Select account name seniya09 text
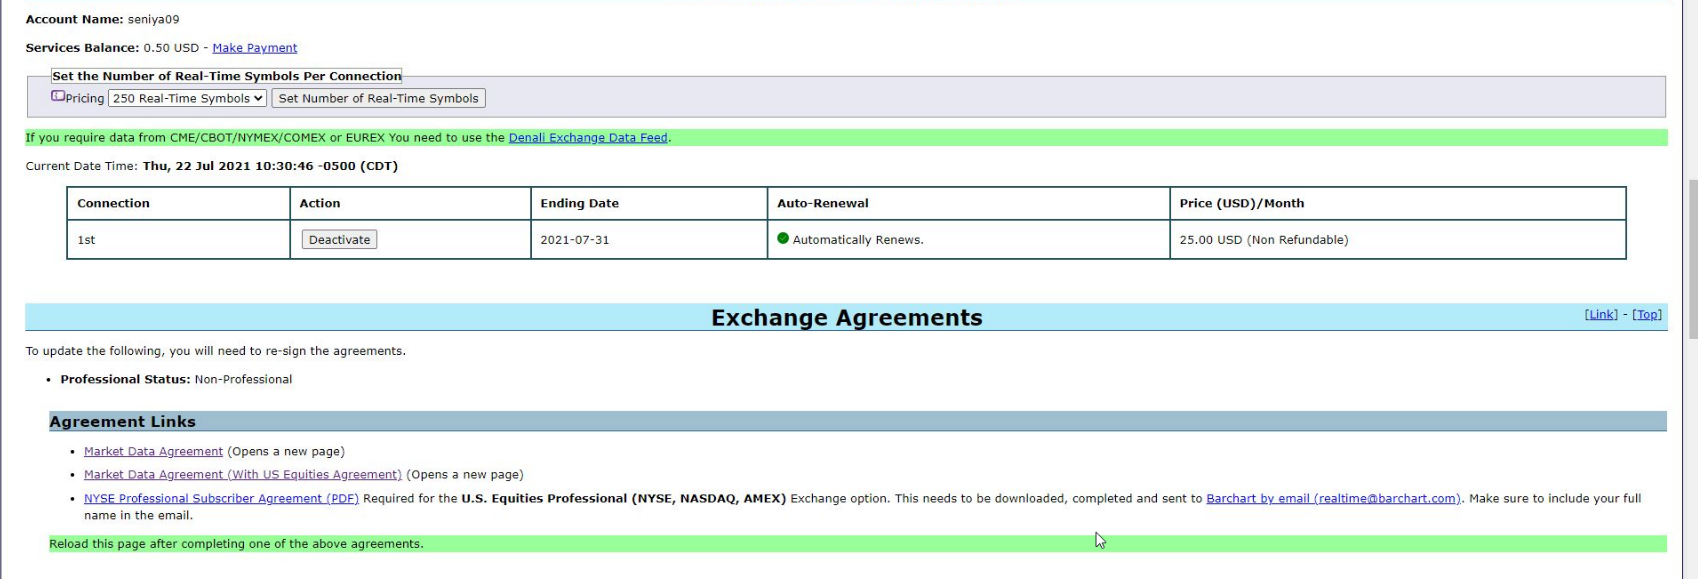This screenshot has height=579, width=1698. [x=153, y=20]
